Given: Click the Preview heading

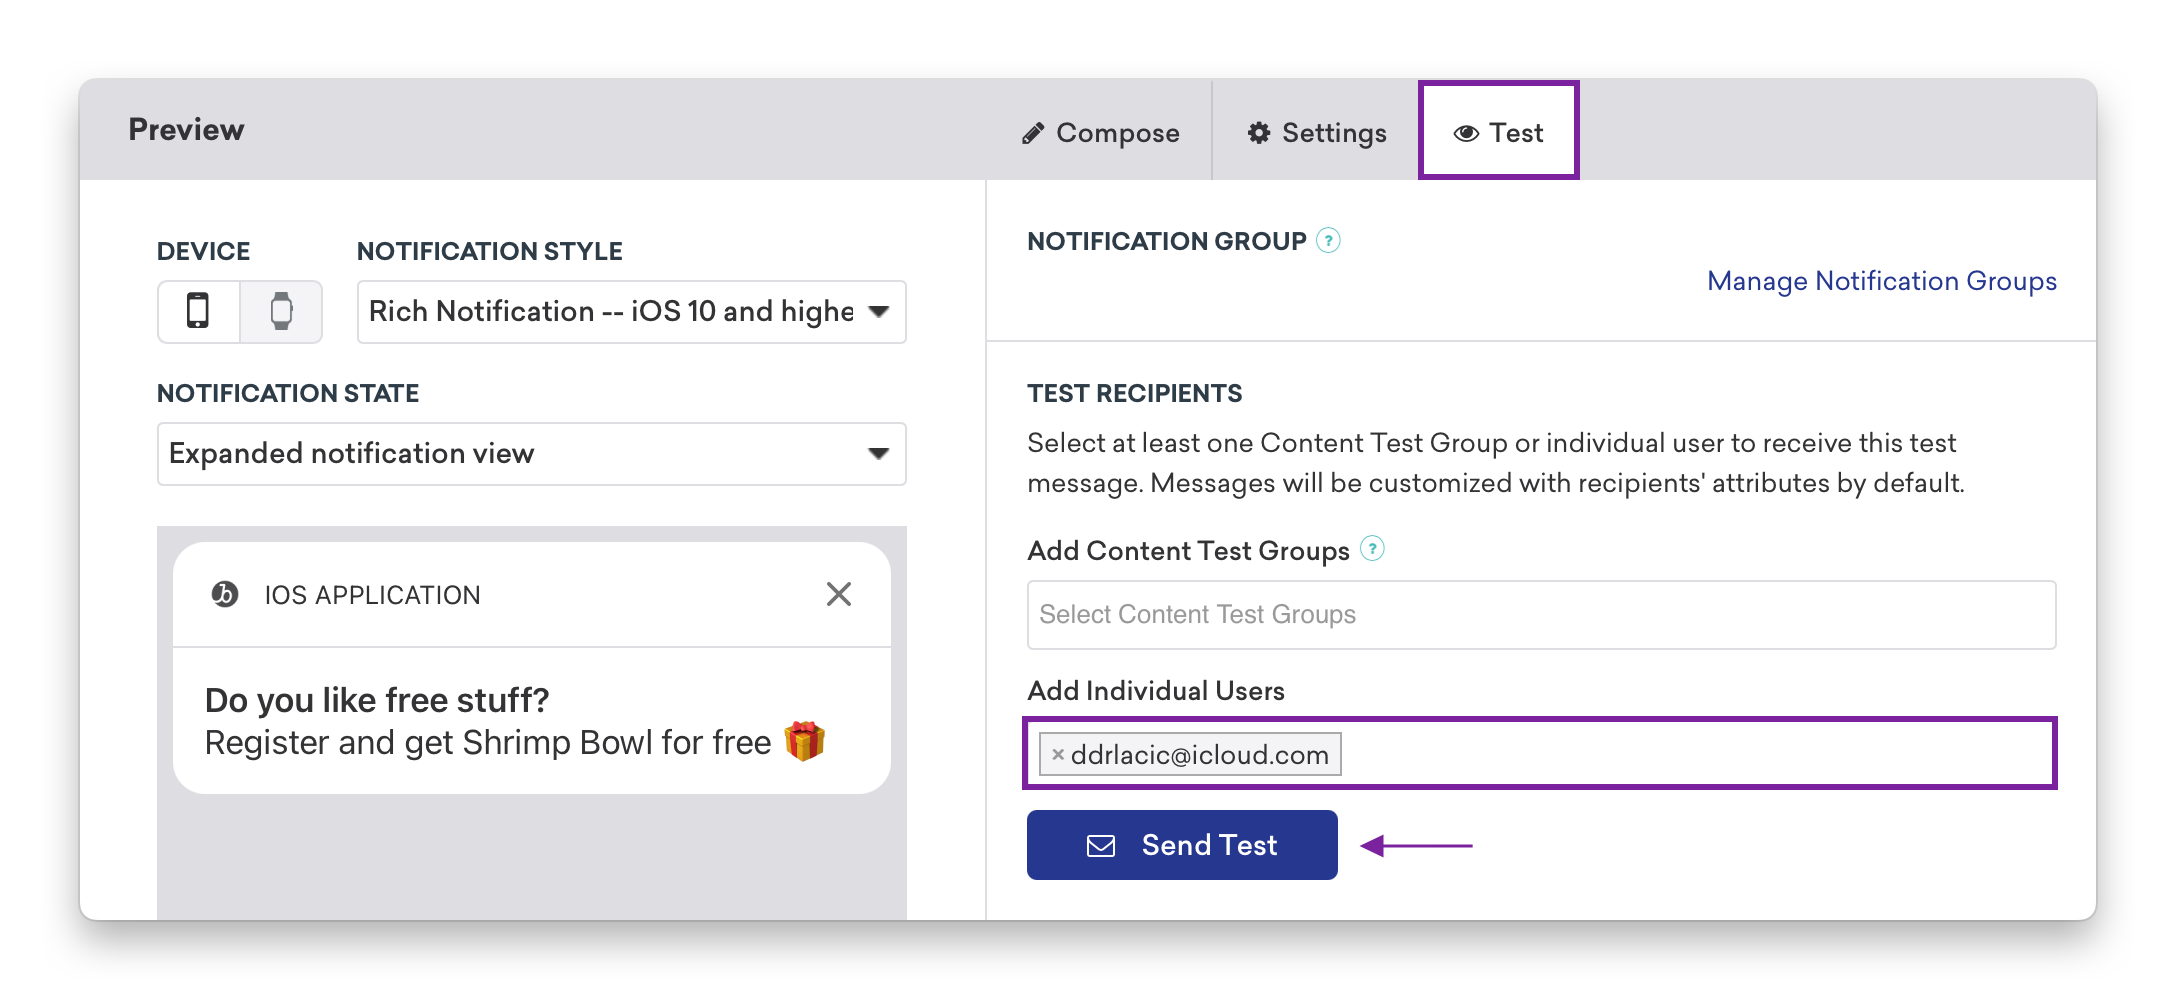Looking at the screenshot, I should coord(186,130).
